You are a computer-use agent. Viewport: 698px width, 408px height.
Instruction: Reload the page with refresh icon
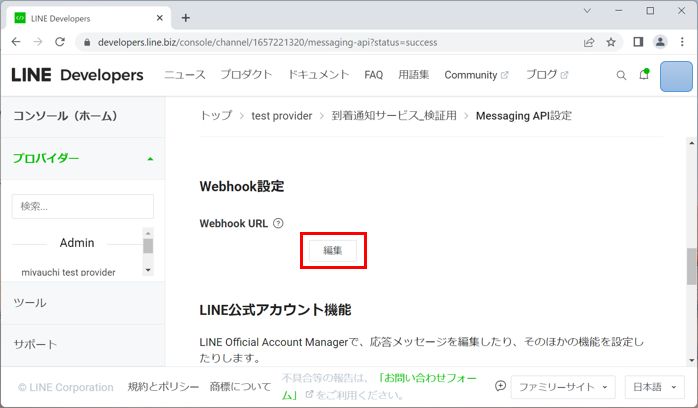[x=60, y=42]
